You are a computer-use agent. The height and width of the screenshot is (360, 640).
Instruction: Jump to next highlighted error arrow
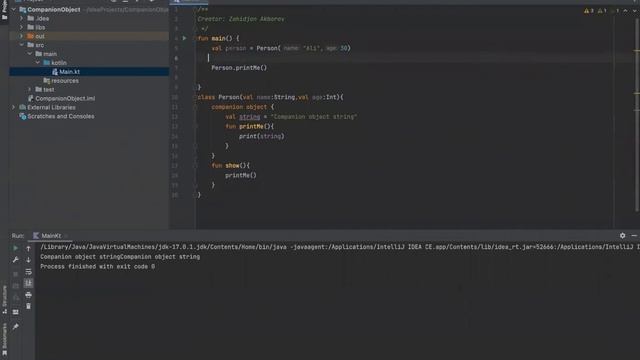tap(635, 11)
